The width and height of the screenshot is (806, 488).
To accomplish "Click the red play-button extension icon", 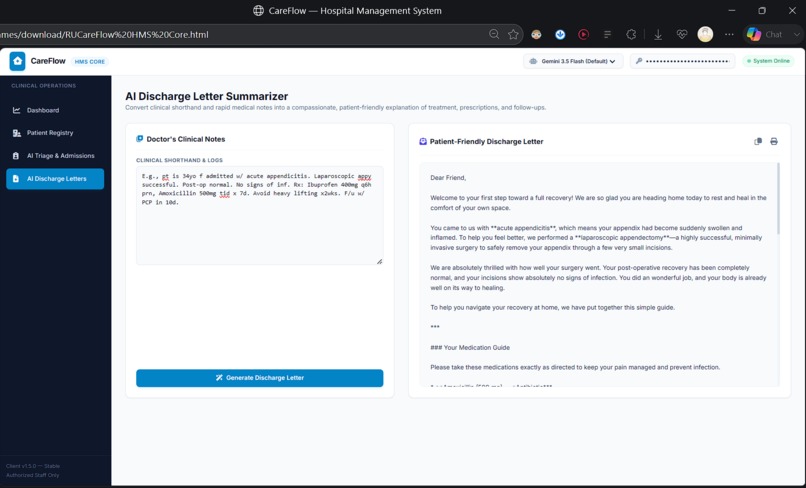I will [x=583, y=34].
